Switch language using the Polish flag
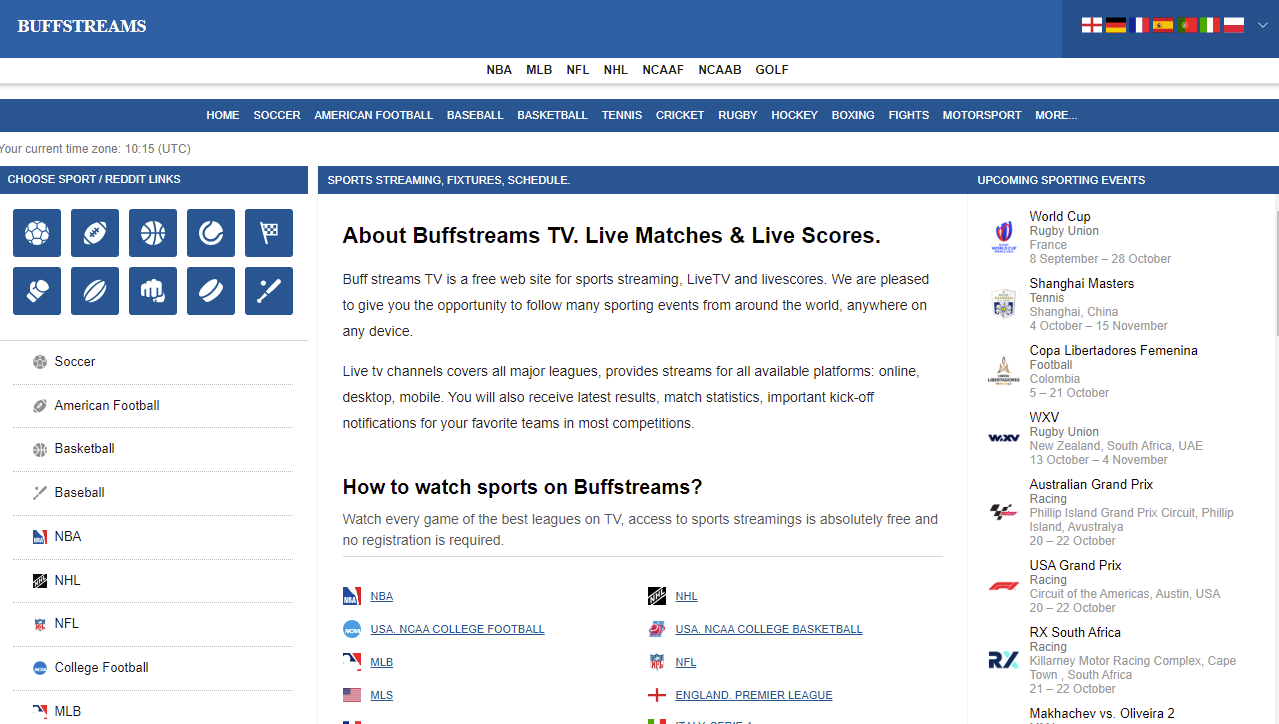 (x=1234, y=25)
